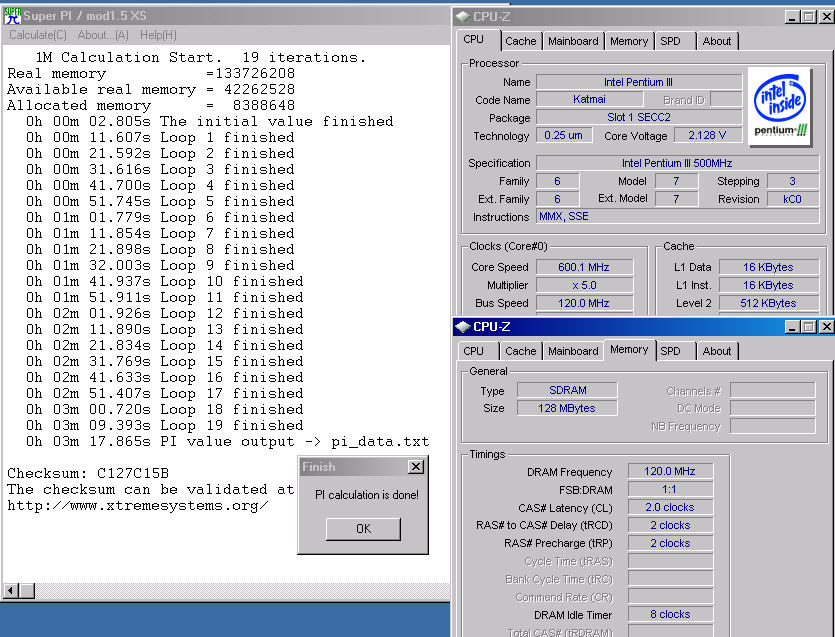Image resolution: width=835 pixels, height=637 pixels.
Task: Click the DRAM Idle Timer value 8 clocks
Action: point(670,614)
